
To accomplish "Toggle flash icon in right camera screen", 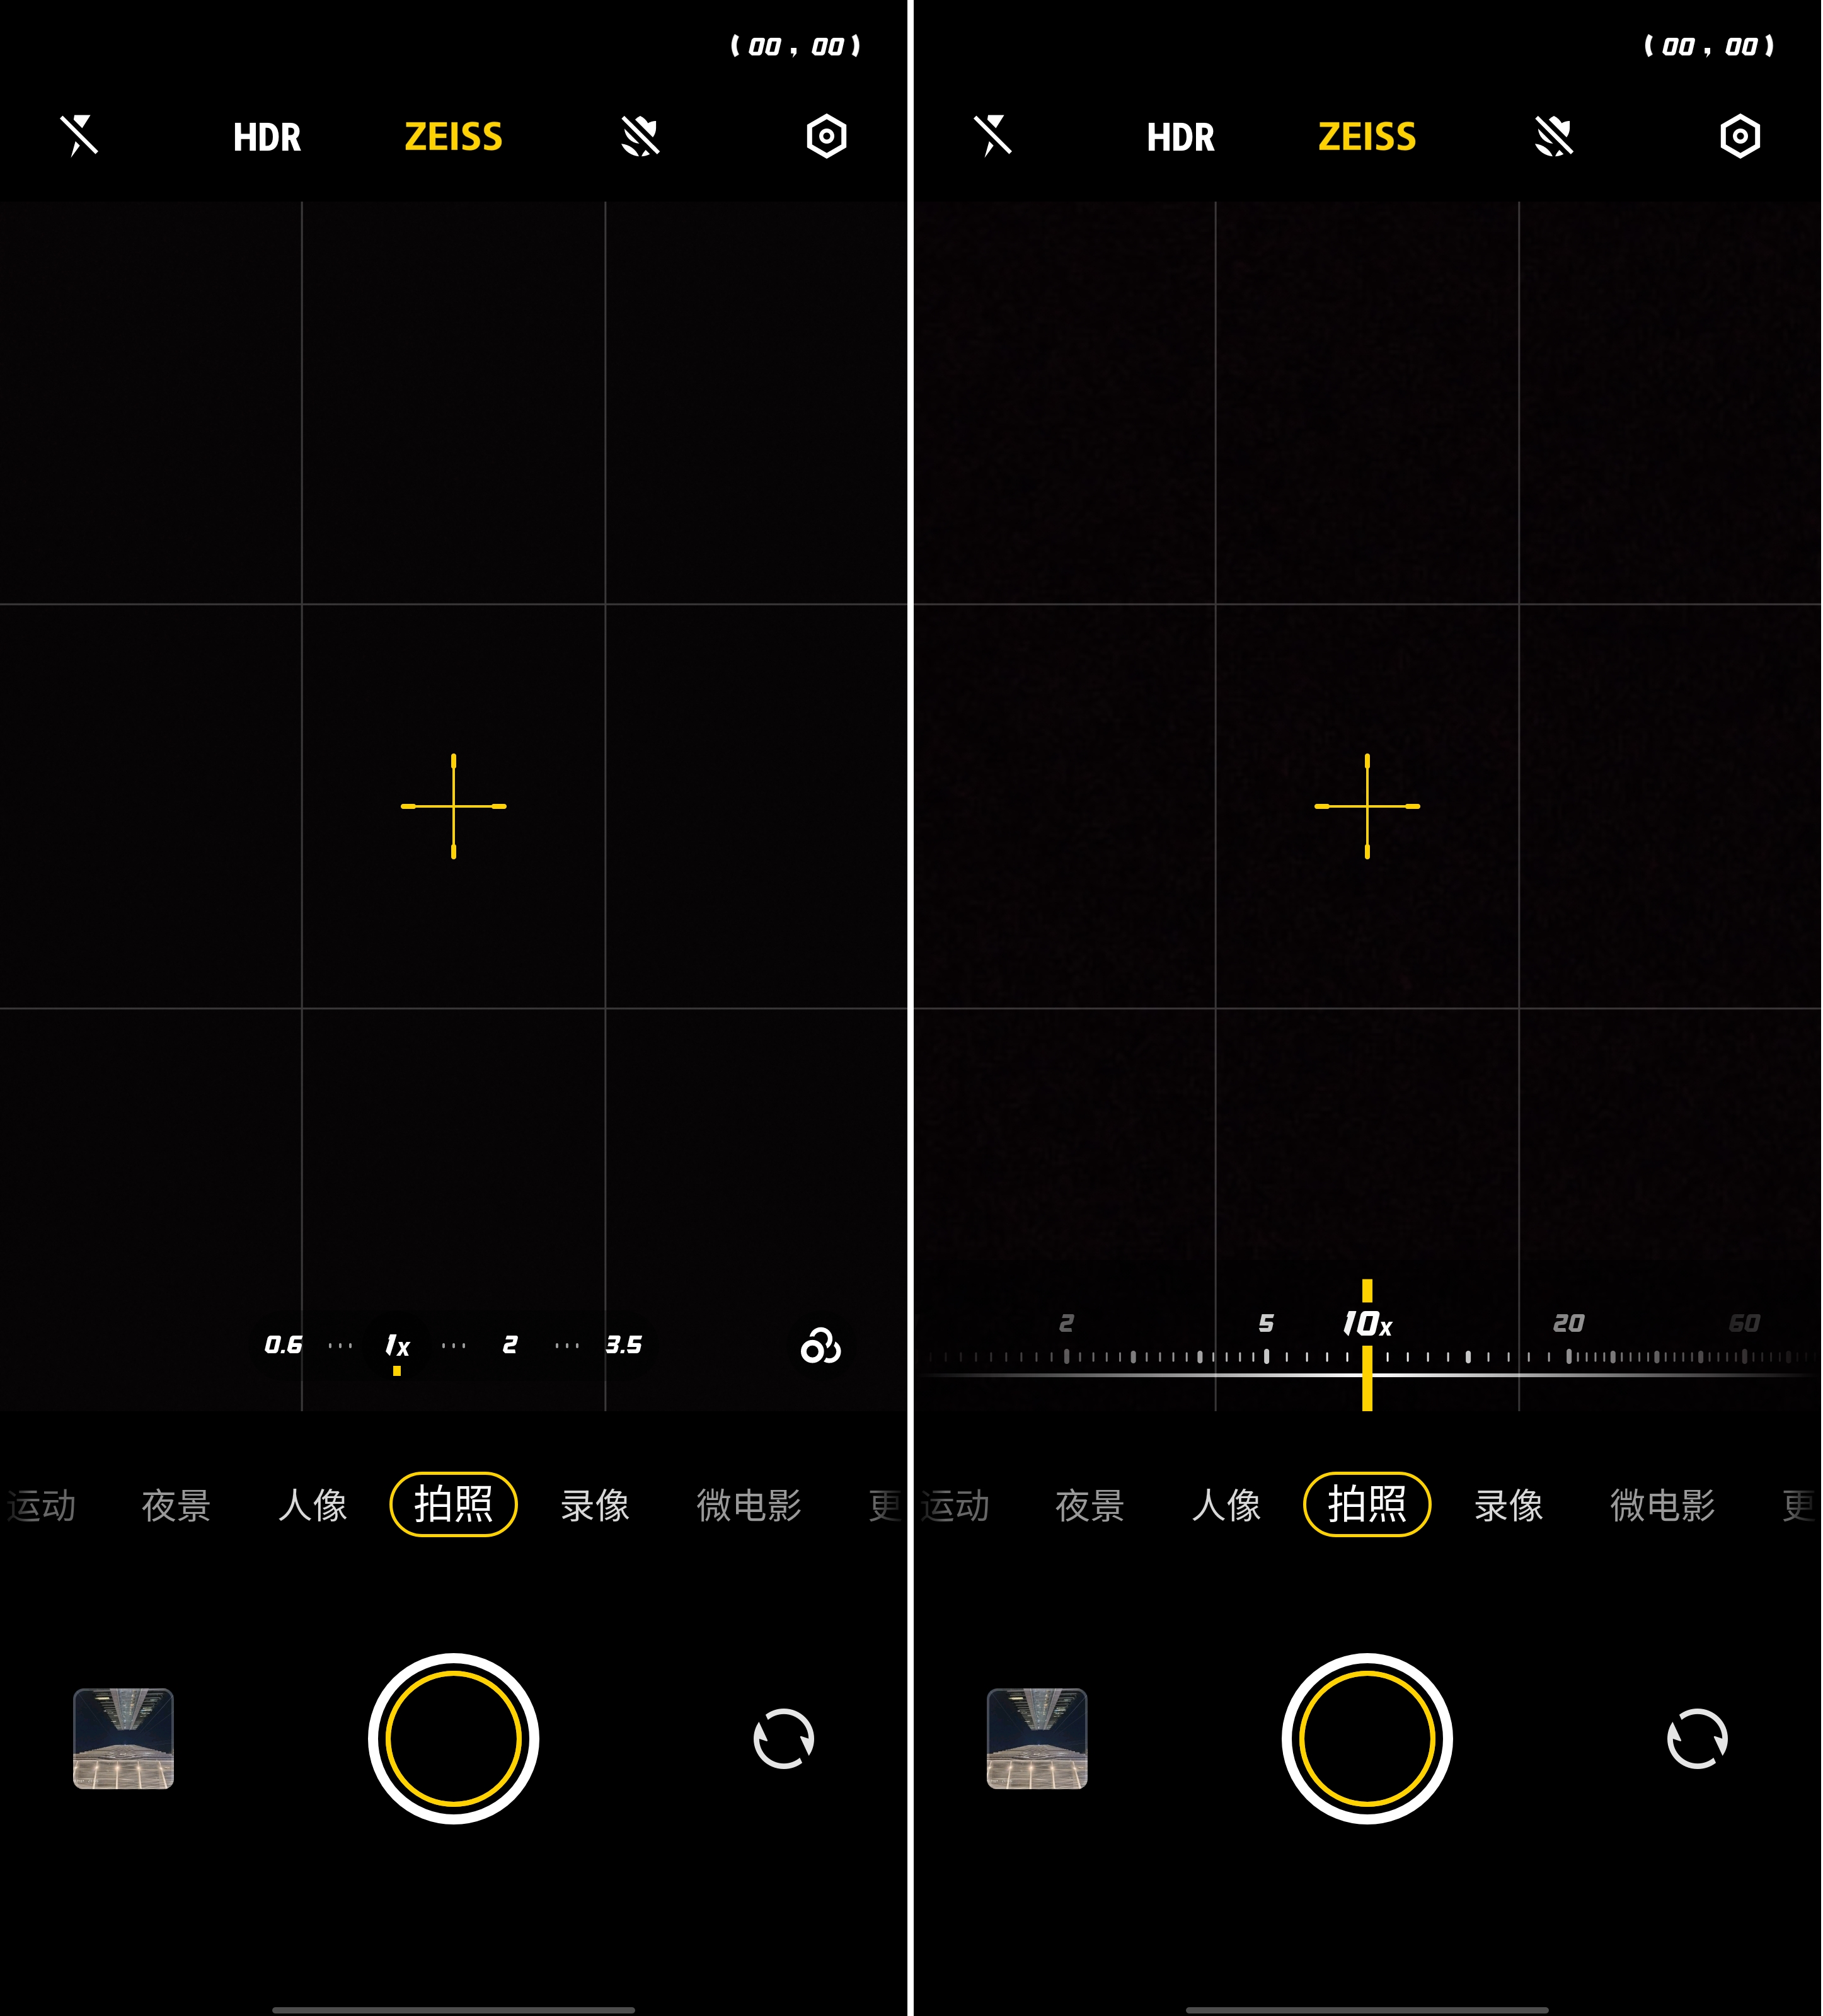I will click(993, 136).
